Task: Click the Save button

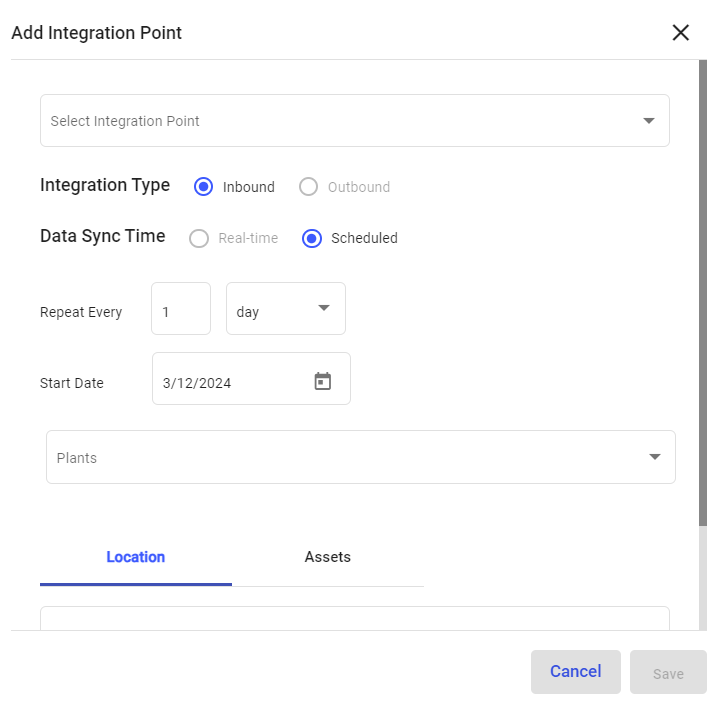Action: point(668,673)
